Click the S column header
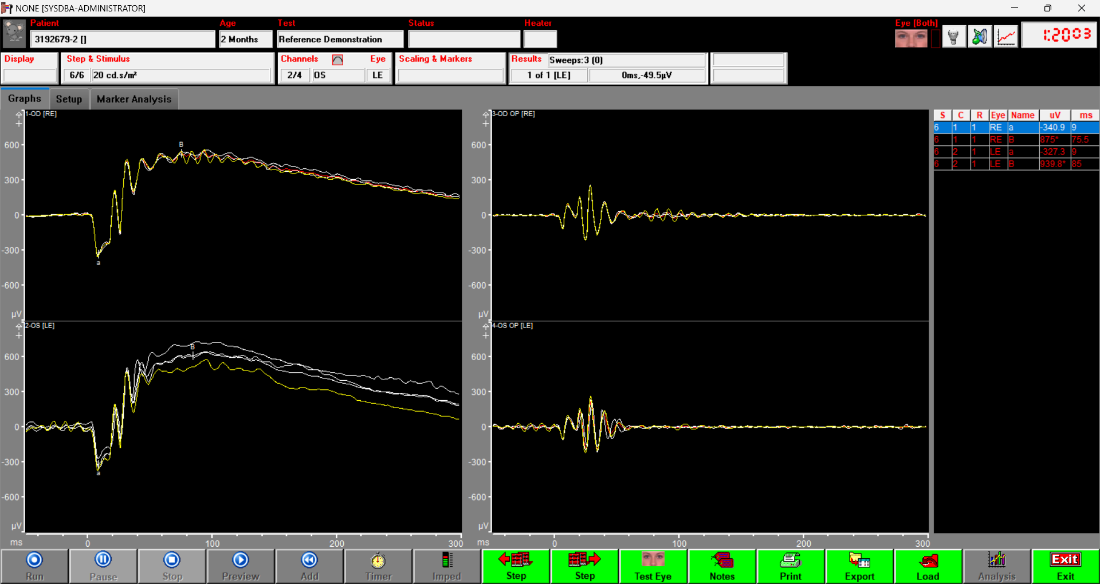 pos(941,116)
